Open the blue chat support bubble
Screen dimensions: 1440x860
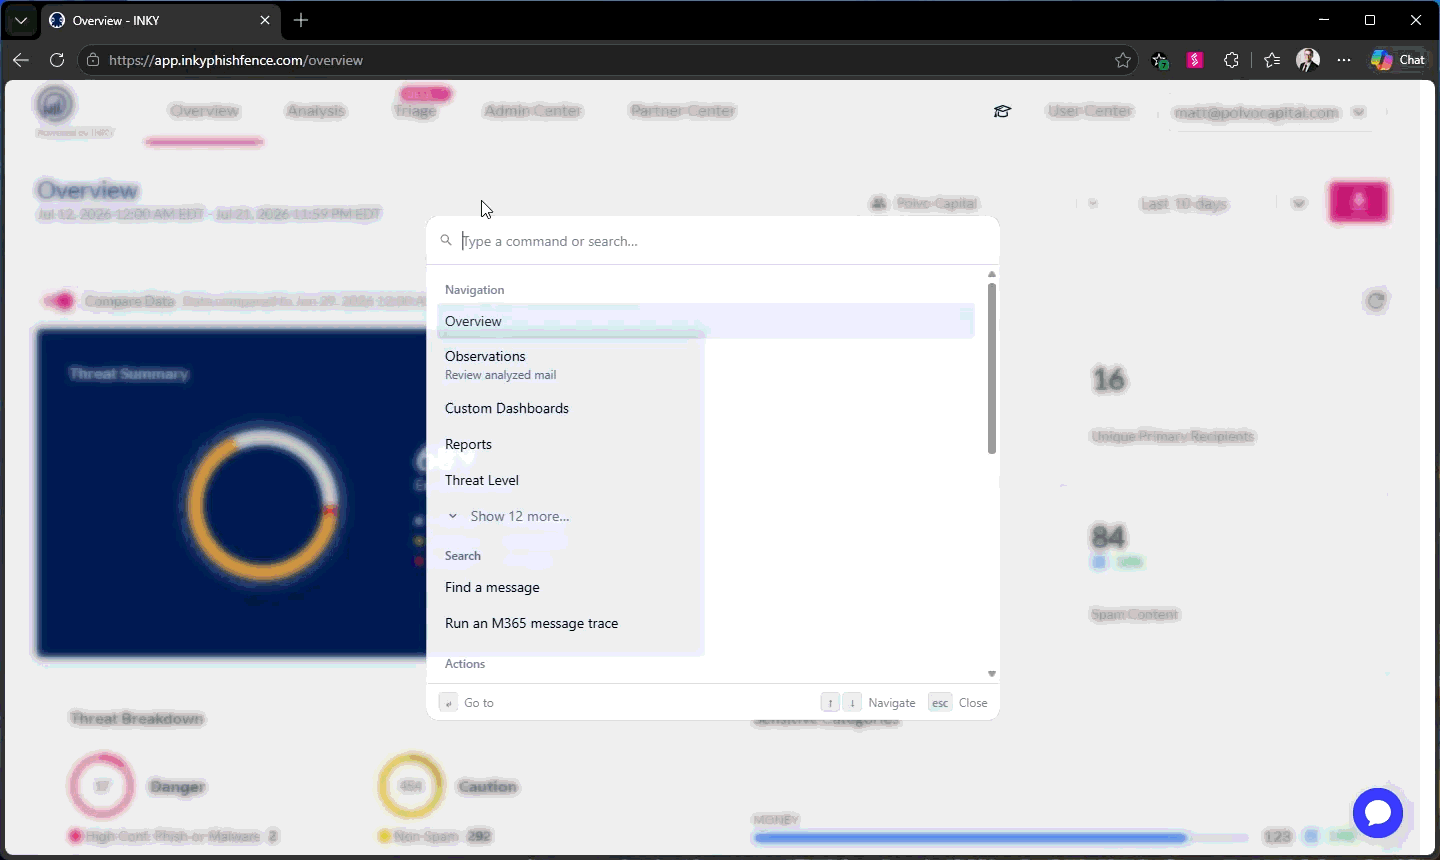tap(1378, 813)
